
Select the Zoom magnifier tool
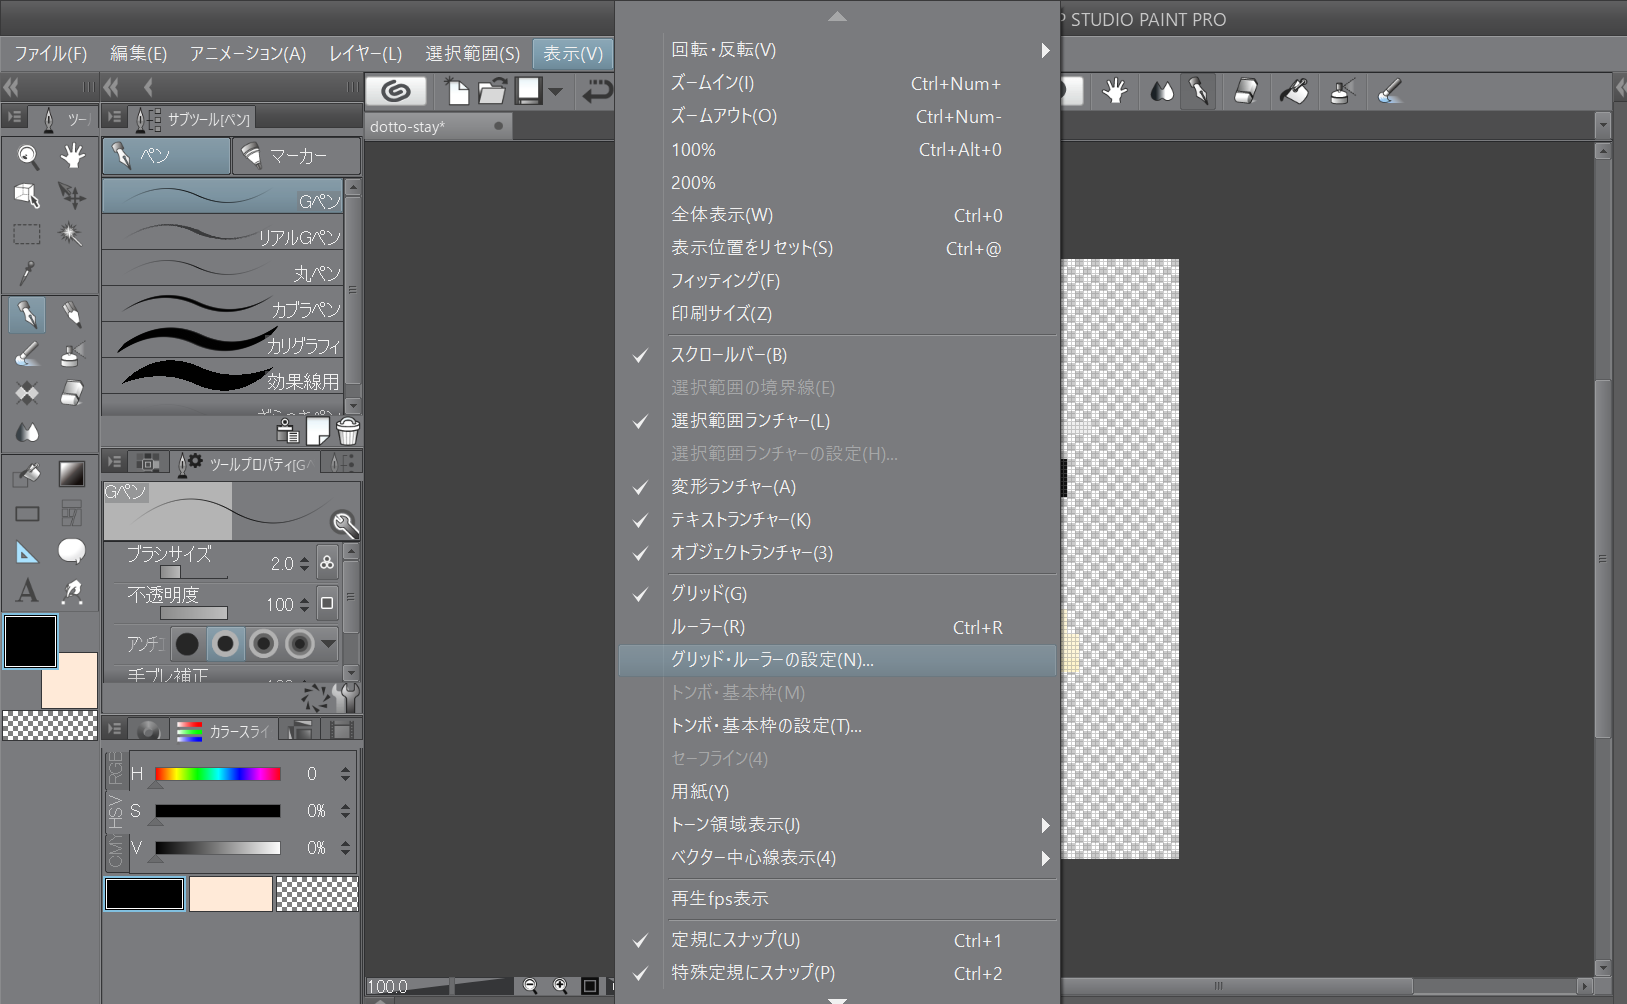pyautogui.click(x=28, y=156)
